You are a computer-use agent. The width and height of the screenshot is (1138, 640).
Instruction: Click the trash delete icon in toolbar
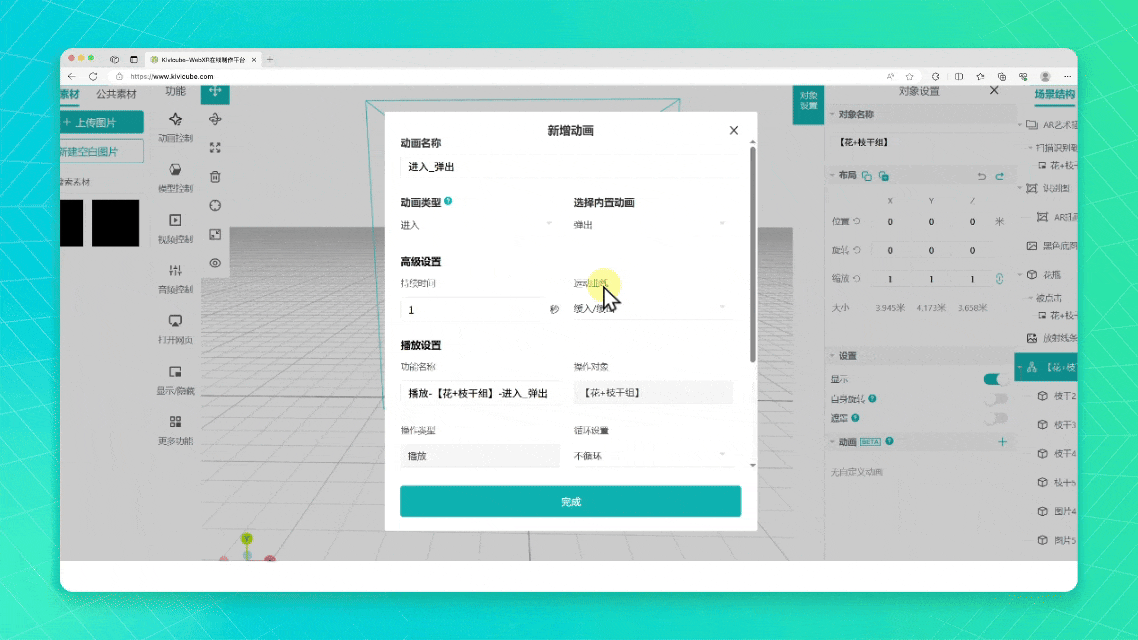(x=215, y=177)
